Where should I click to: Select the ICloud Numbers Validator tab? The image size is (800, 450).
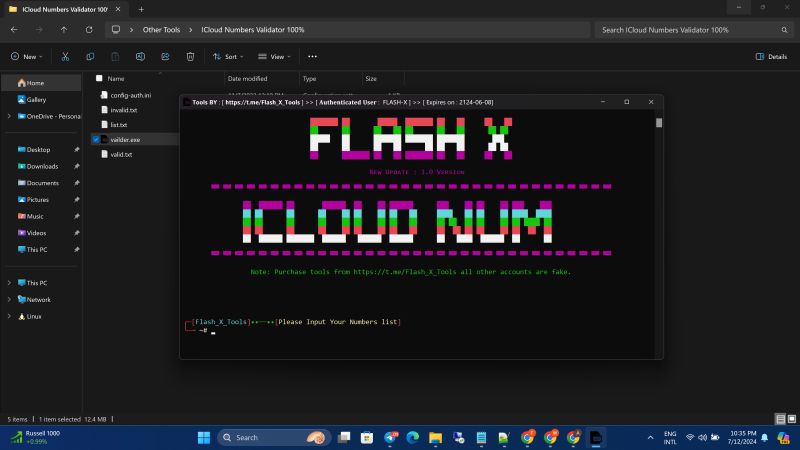(x=65, y=9)
